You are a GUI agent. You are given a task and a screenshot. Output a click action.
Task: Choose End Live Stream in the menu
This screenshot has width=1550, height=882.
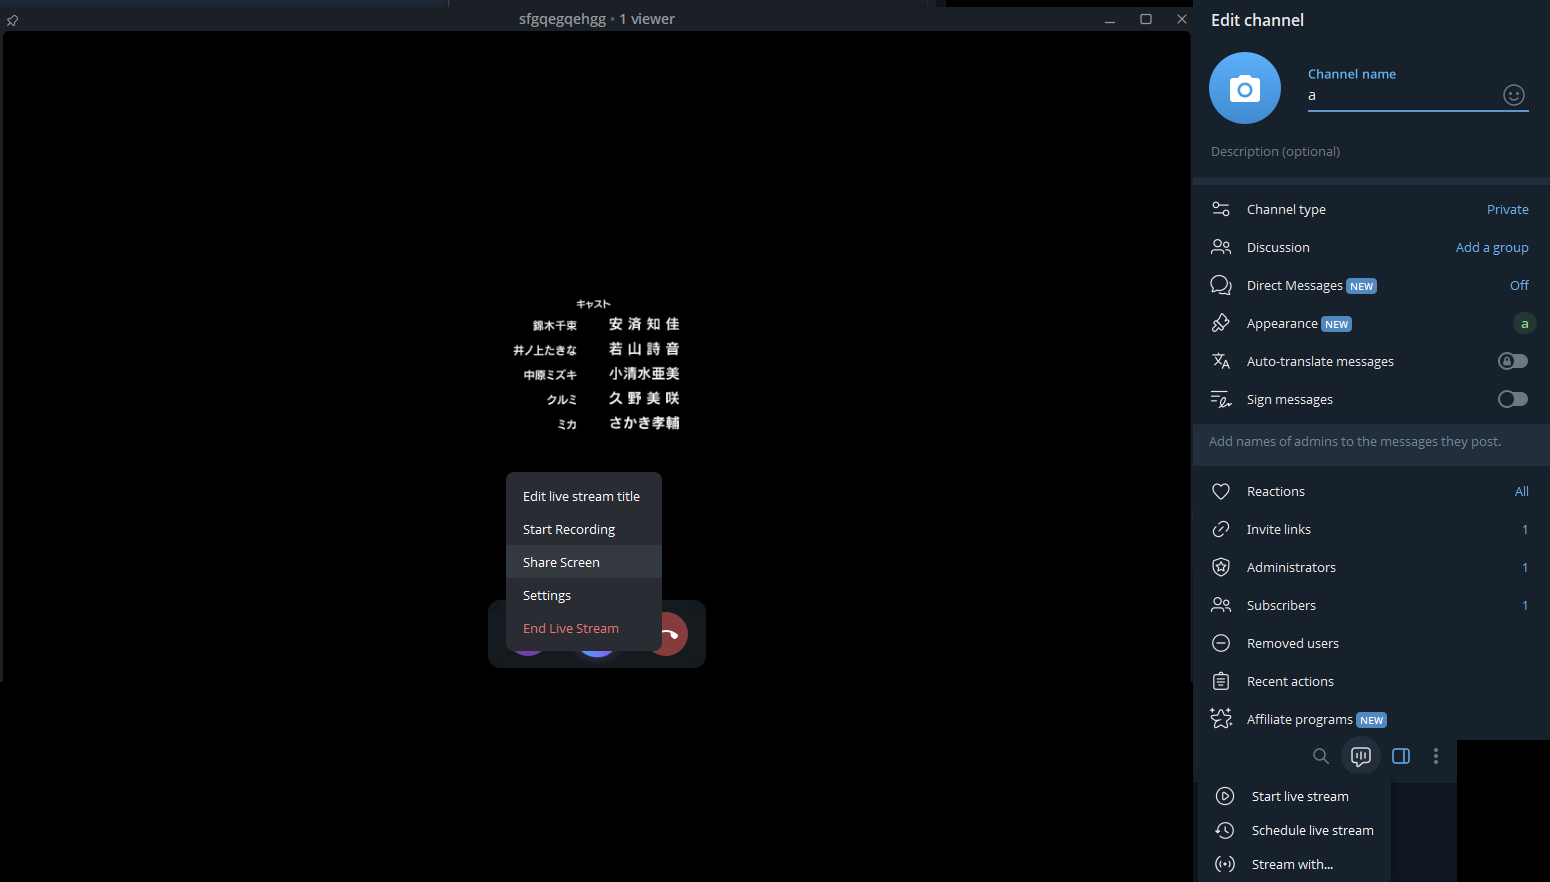[584, 628]
